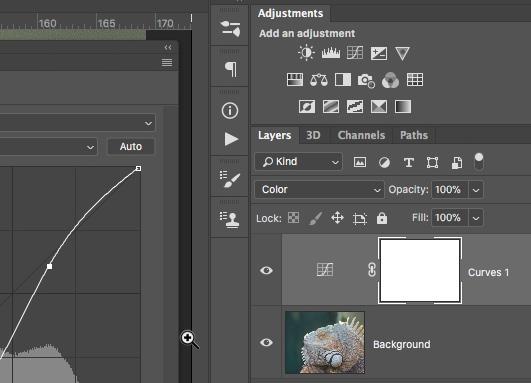Open the Brush Settings panel icon
The height and width of the screenshot is (383, 531).
pyautogui.click(x=230, y=179)
